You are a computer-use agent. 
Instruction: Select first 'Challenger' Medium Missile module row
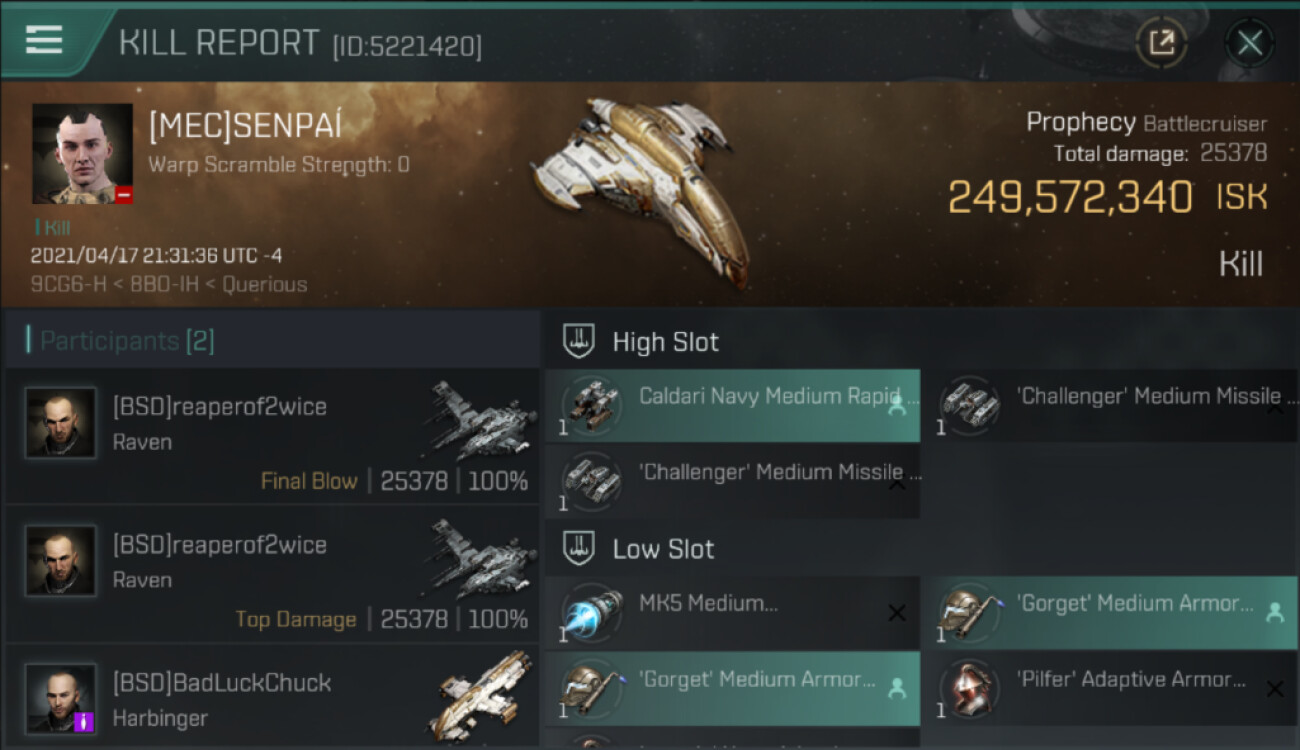point(1107,405)
